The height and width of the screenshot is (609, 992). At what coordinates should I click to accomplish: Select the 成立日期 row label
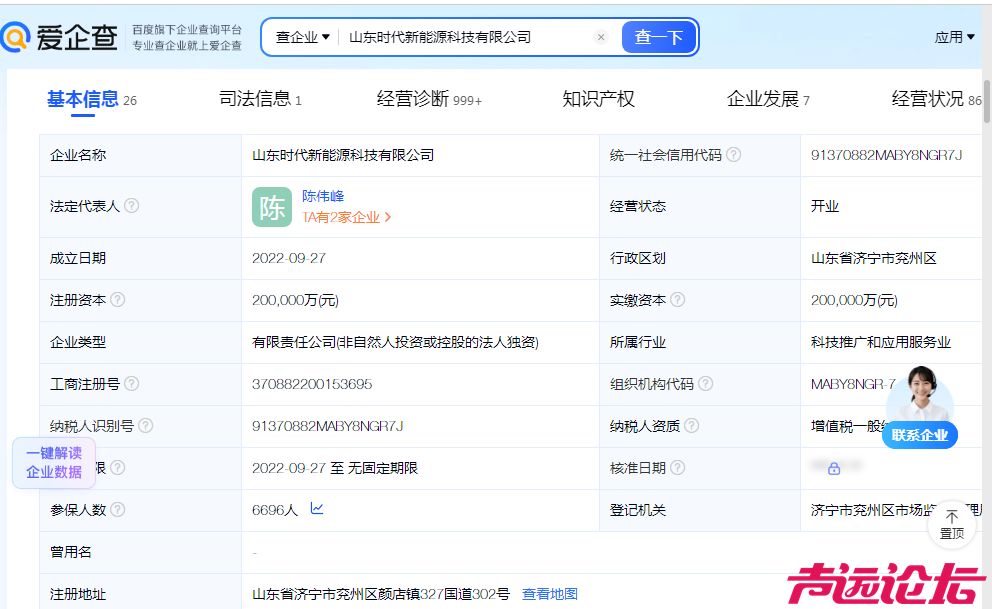click(78, 258)
